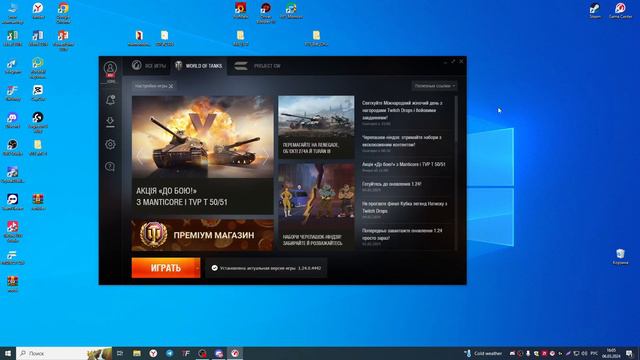Open Telegram from the taskbar
The height and width of the screenshot is (360, 640).
pos(169,353)
